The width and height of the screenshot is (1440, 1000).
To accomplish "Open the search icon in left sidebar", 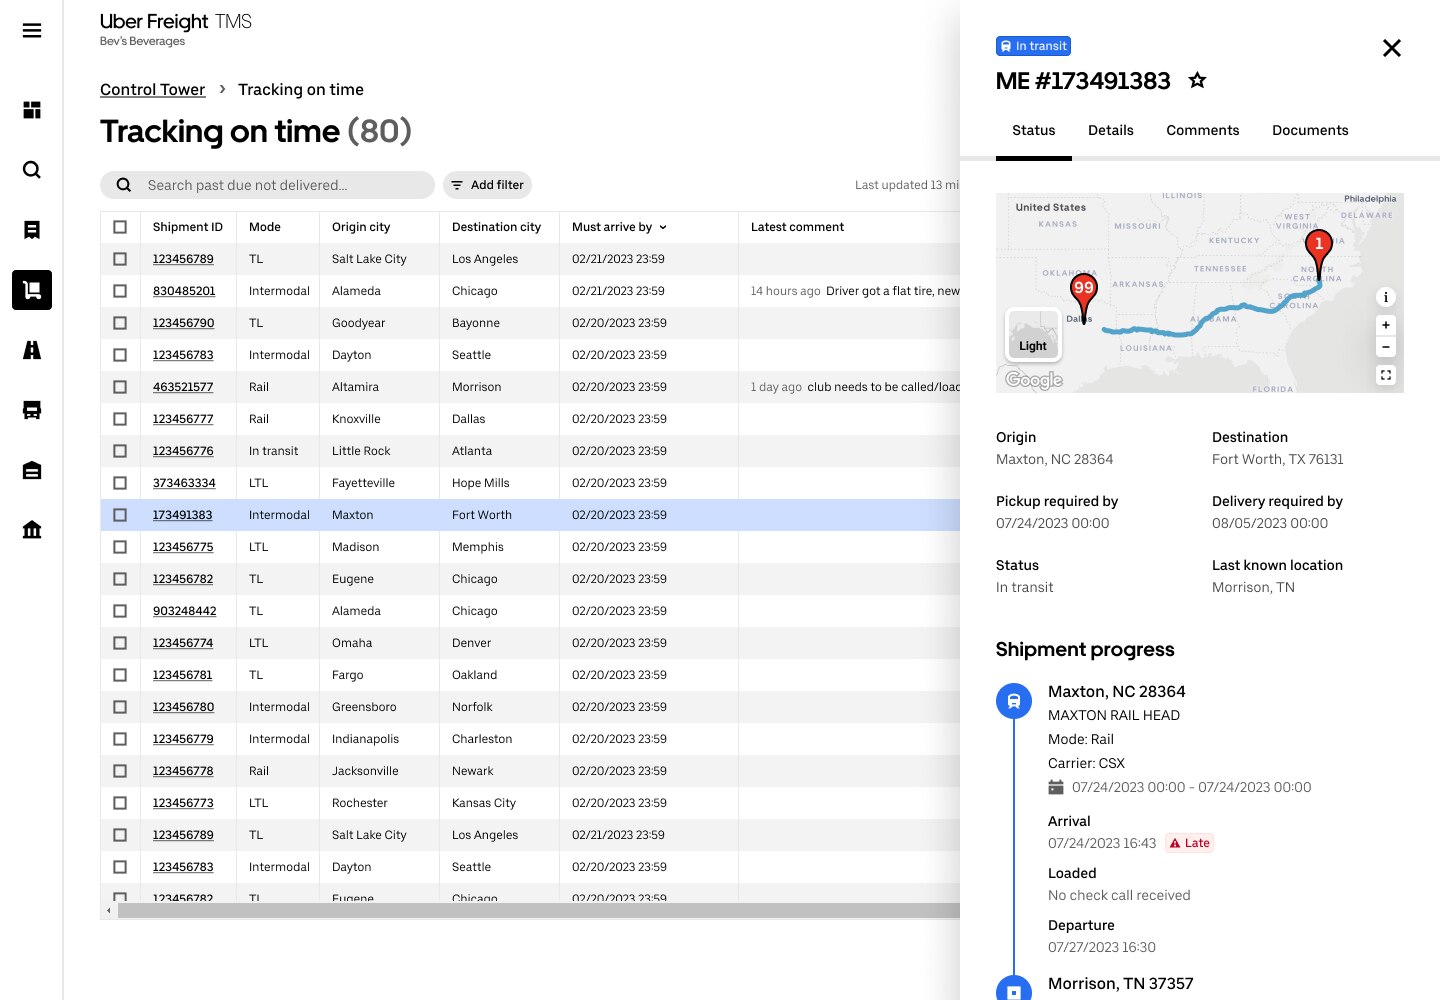I will pyautogui.click(x=32, y=170).
